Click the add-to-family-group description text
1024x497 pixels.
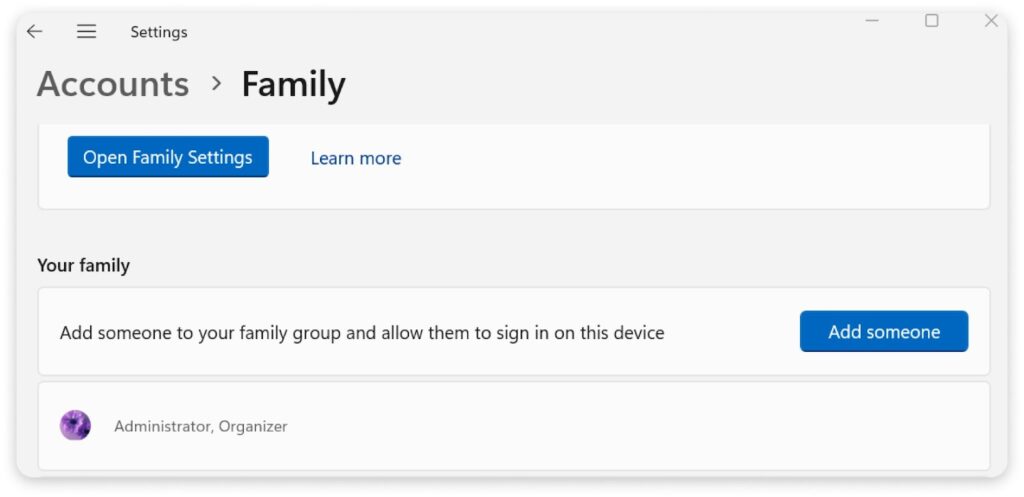(362, 333)
